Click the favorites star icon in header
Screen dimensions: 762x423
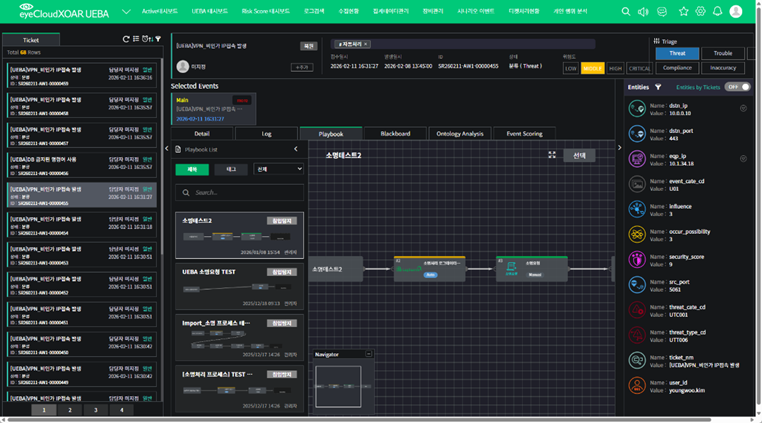point(684,12)
